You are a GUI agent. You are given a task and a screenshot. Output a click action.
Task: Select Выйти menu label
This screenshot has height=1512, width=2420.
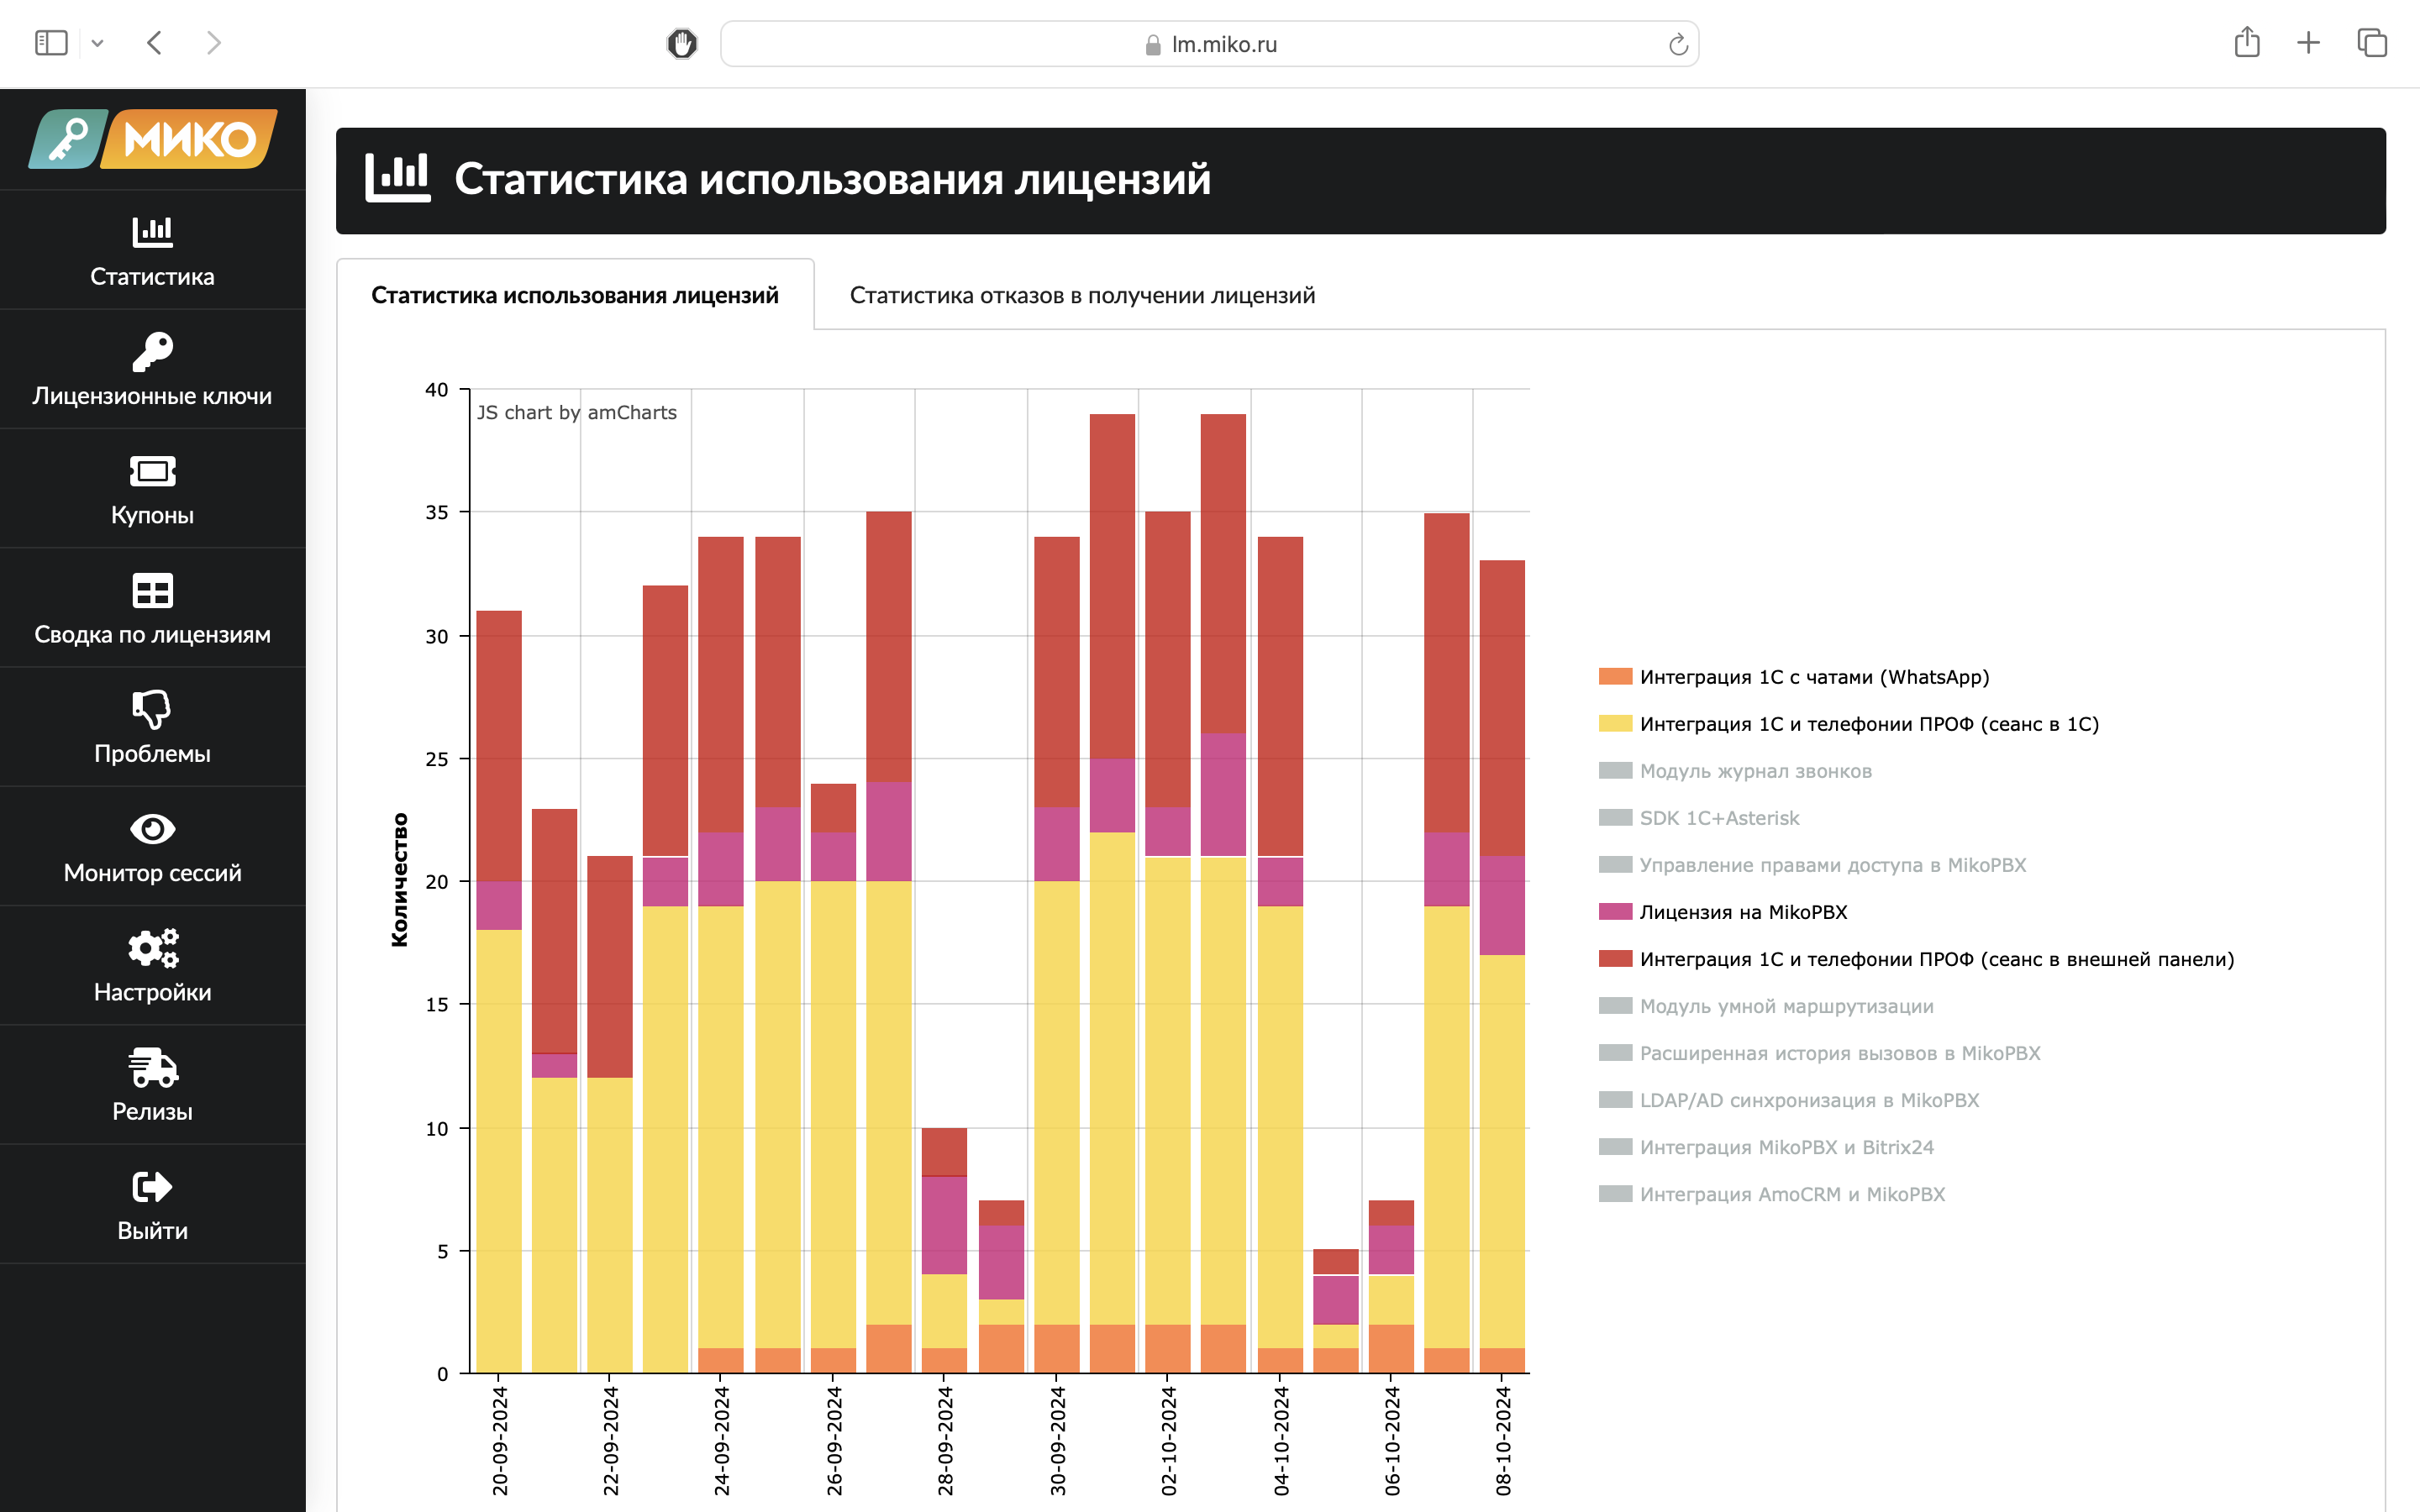coord(152,1231)
